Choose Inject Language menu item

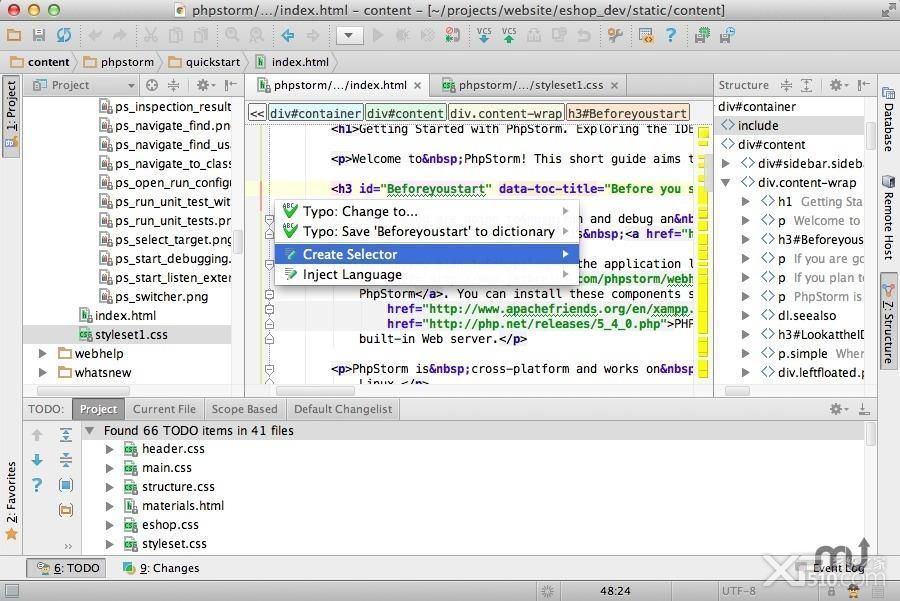click(x=427, y=274)
